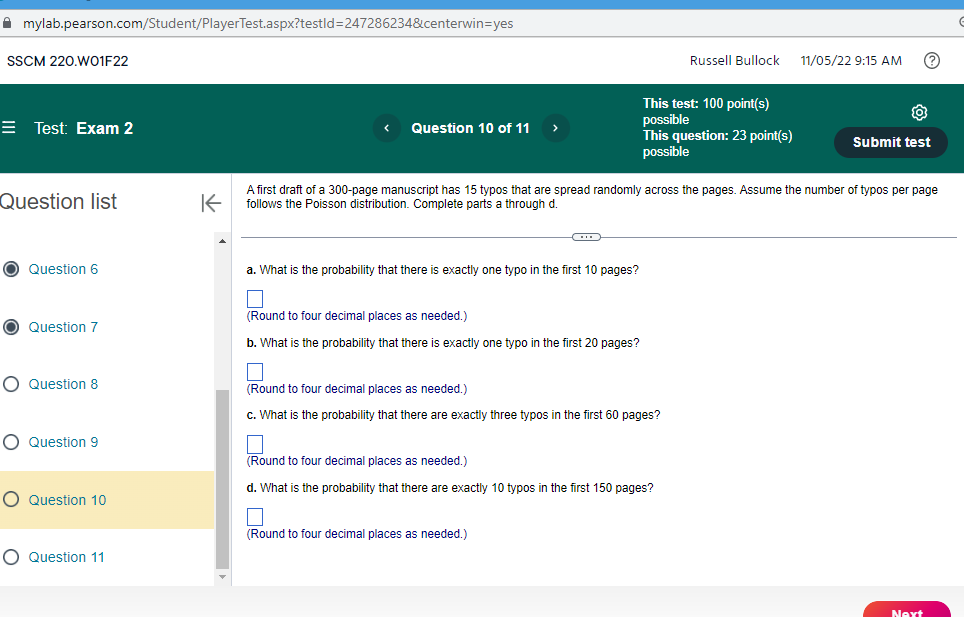
Task: Click "This test: 100 point(s)" text
Action: [706, 103]
